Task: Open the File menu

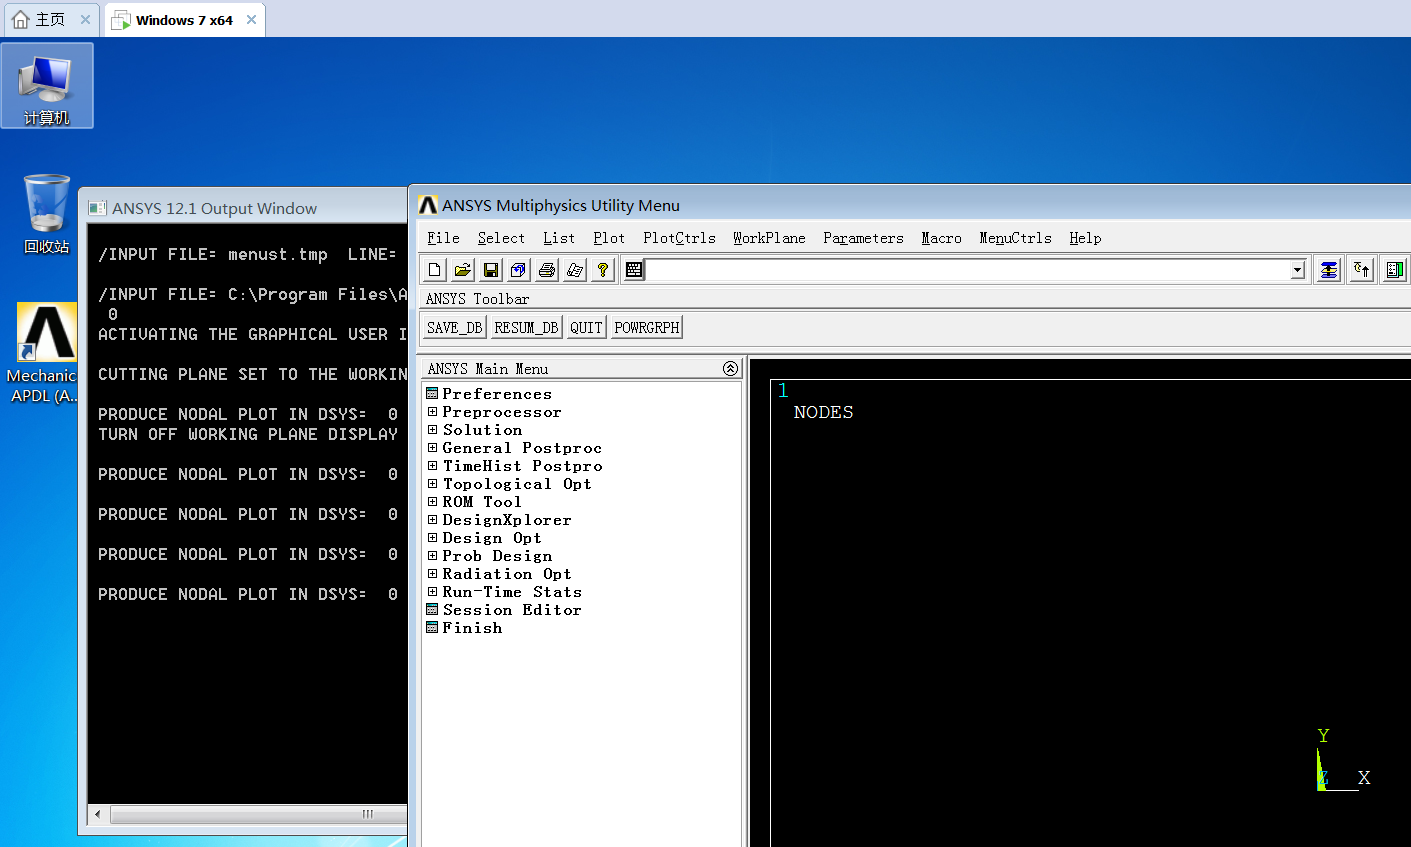Action: click(443, 238)
